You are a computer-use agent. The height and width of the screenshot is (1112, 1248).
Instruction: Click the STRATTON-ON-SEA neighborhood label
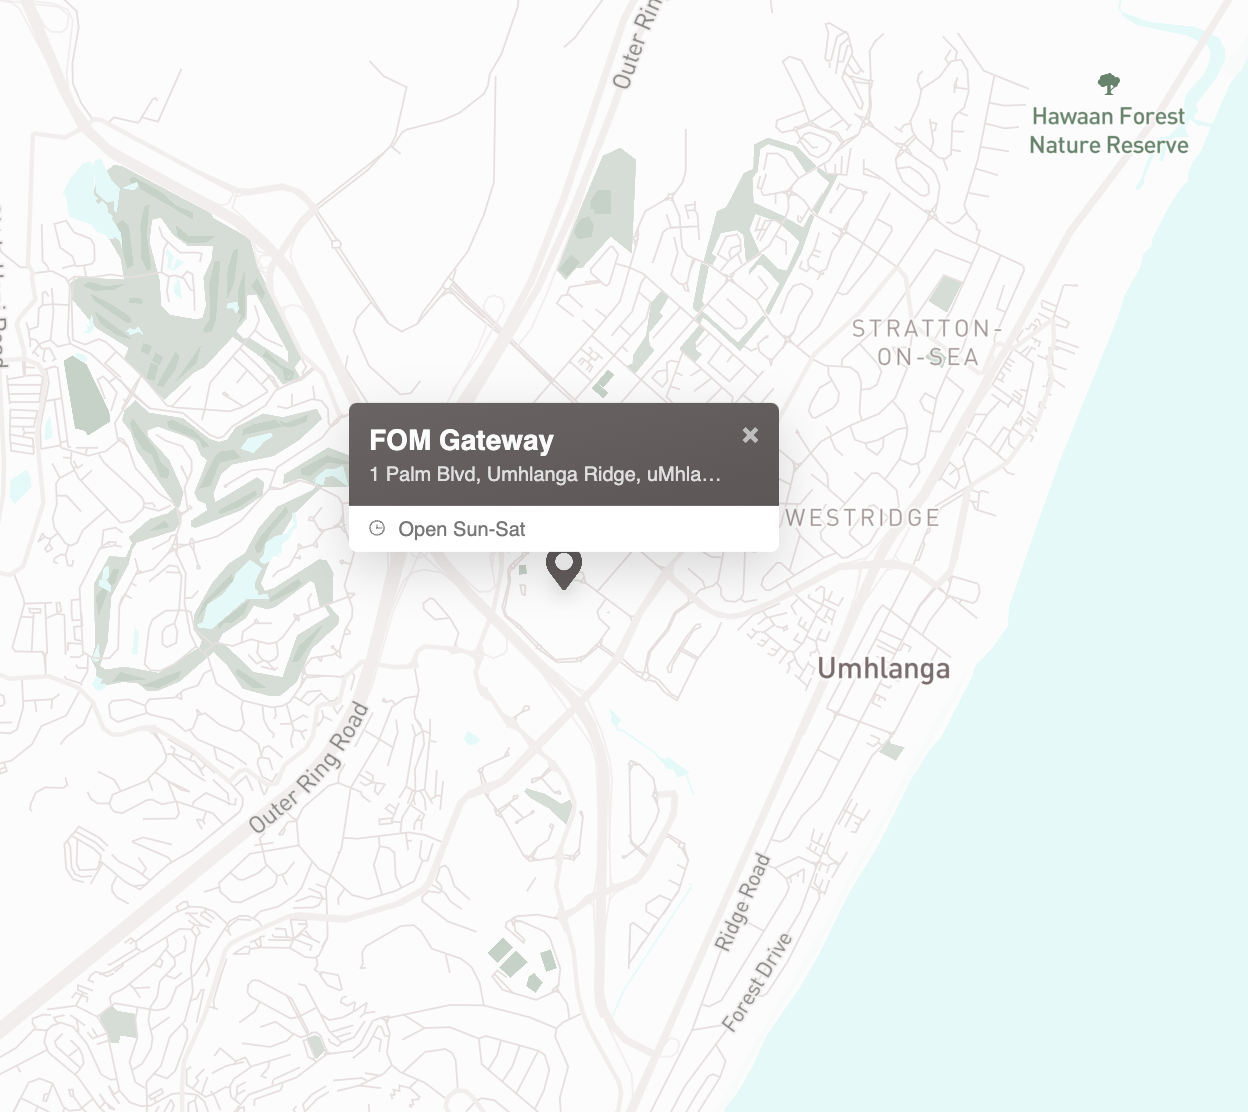[x=927, y=343]
